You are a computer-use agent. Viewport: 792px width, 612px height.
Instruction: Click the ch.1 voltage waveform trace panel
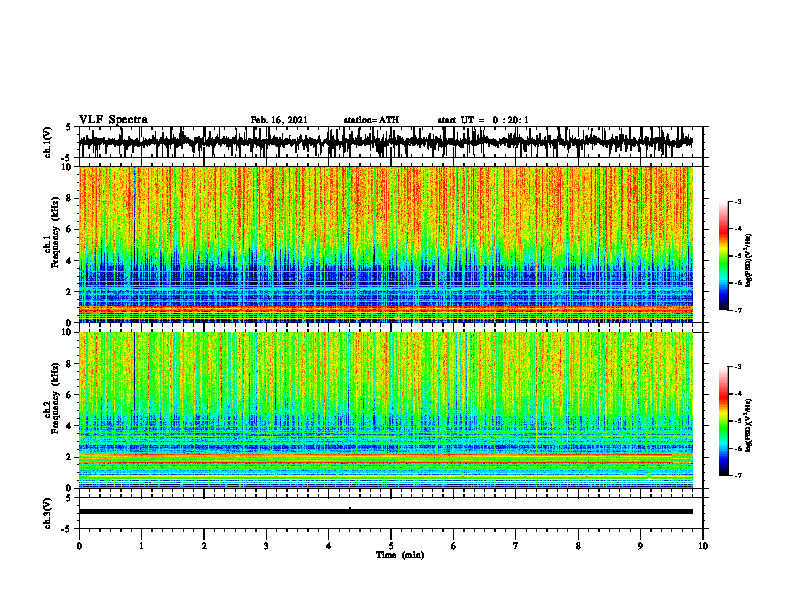click(x=391, y=142)
